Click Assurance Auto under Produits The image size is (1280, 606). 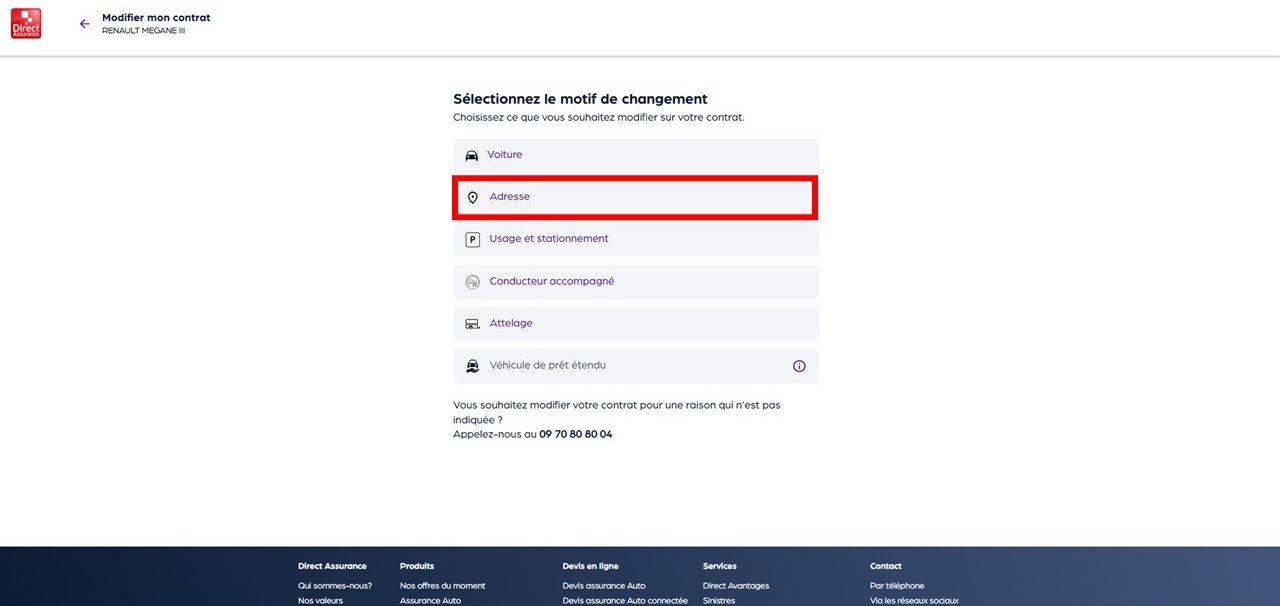pyautogui.click(x=430, y=601)
